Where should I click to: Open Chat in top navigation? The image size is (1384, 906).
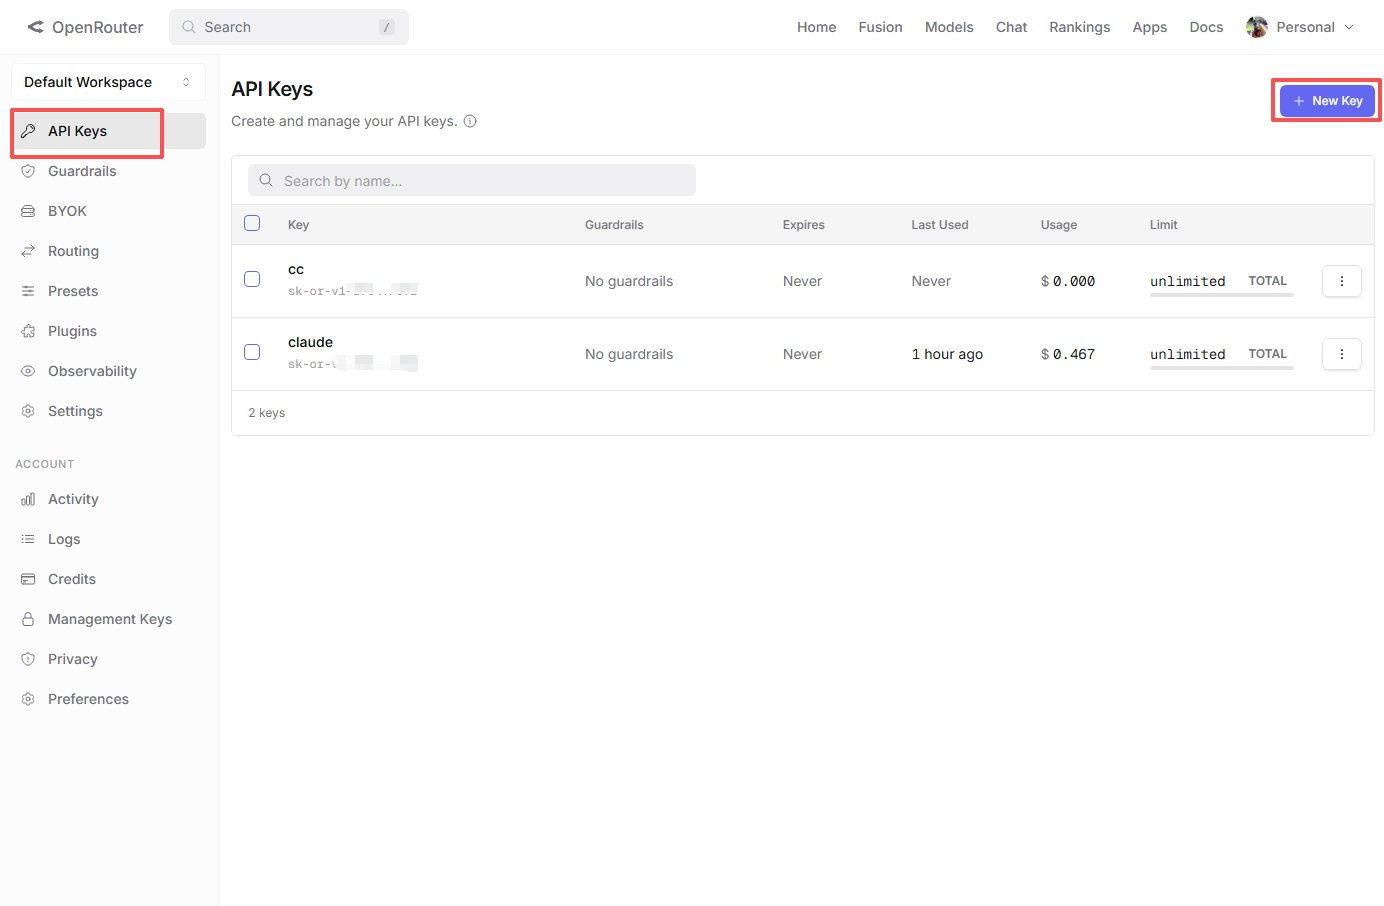coord(1011,27)
